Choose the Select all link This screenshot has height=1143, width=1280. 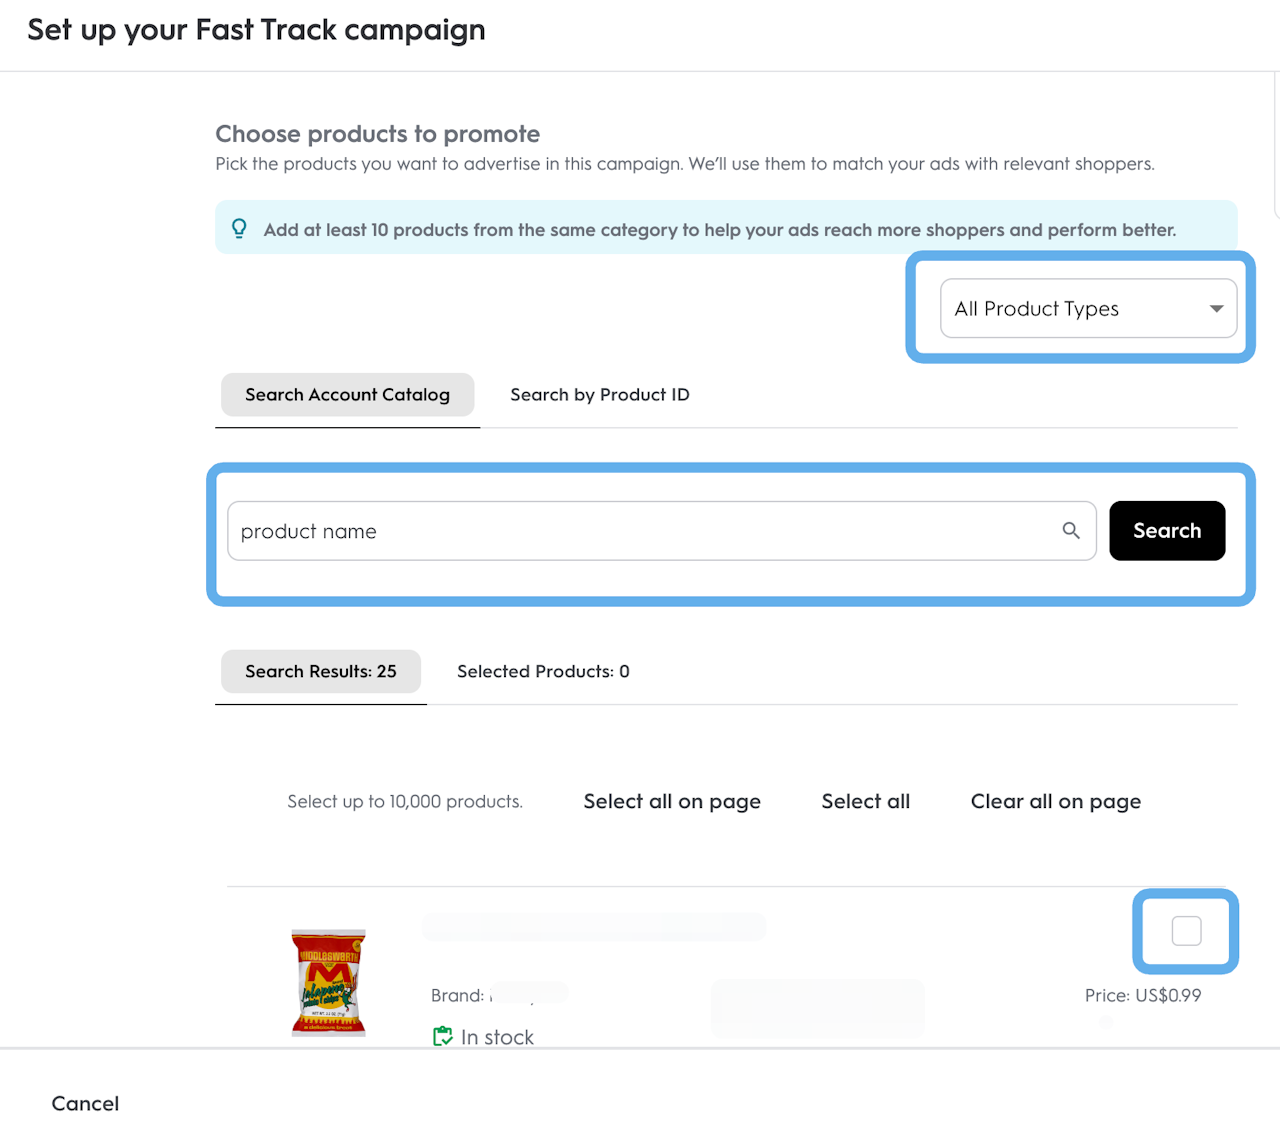point(865,802)
